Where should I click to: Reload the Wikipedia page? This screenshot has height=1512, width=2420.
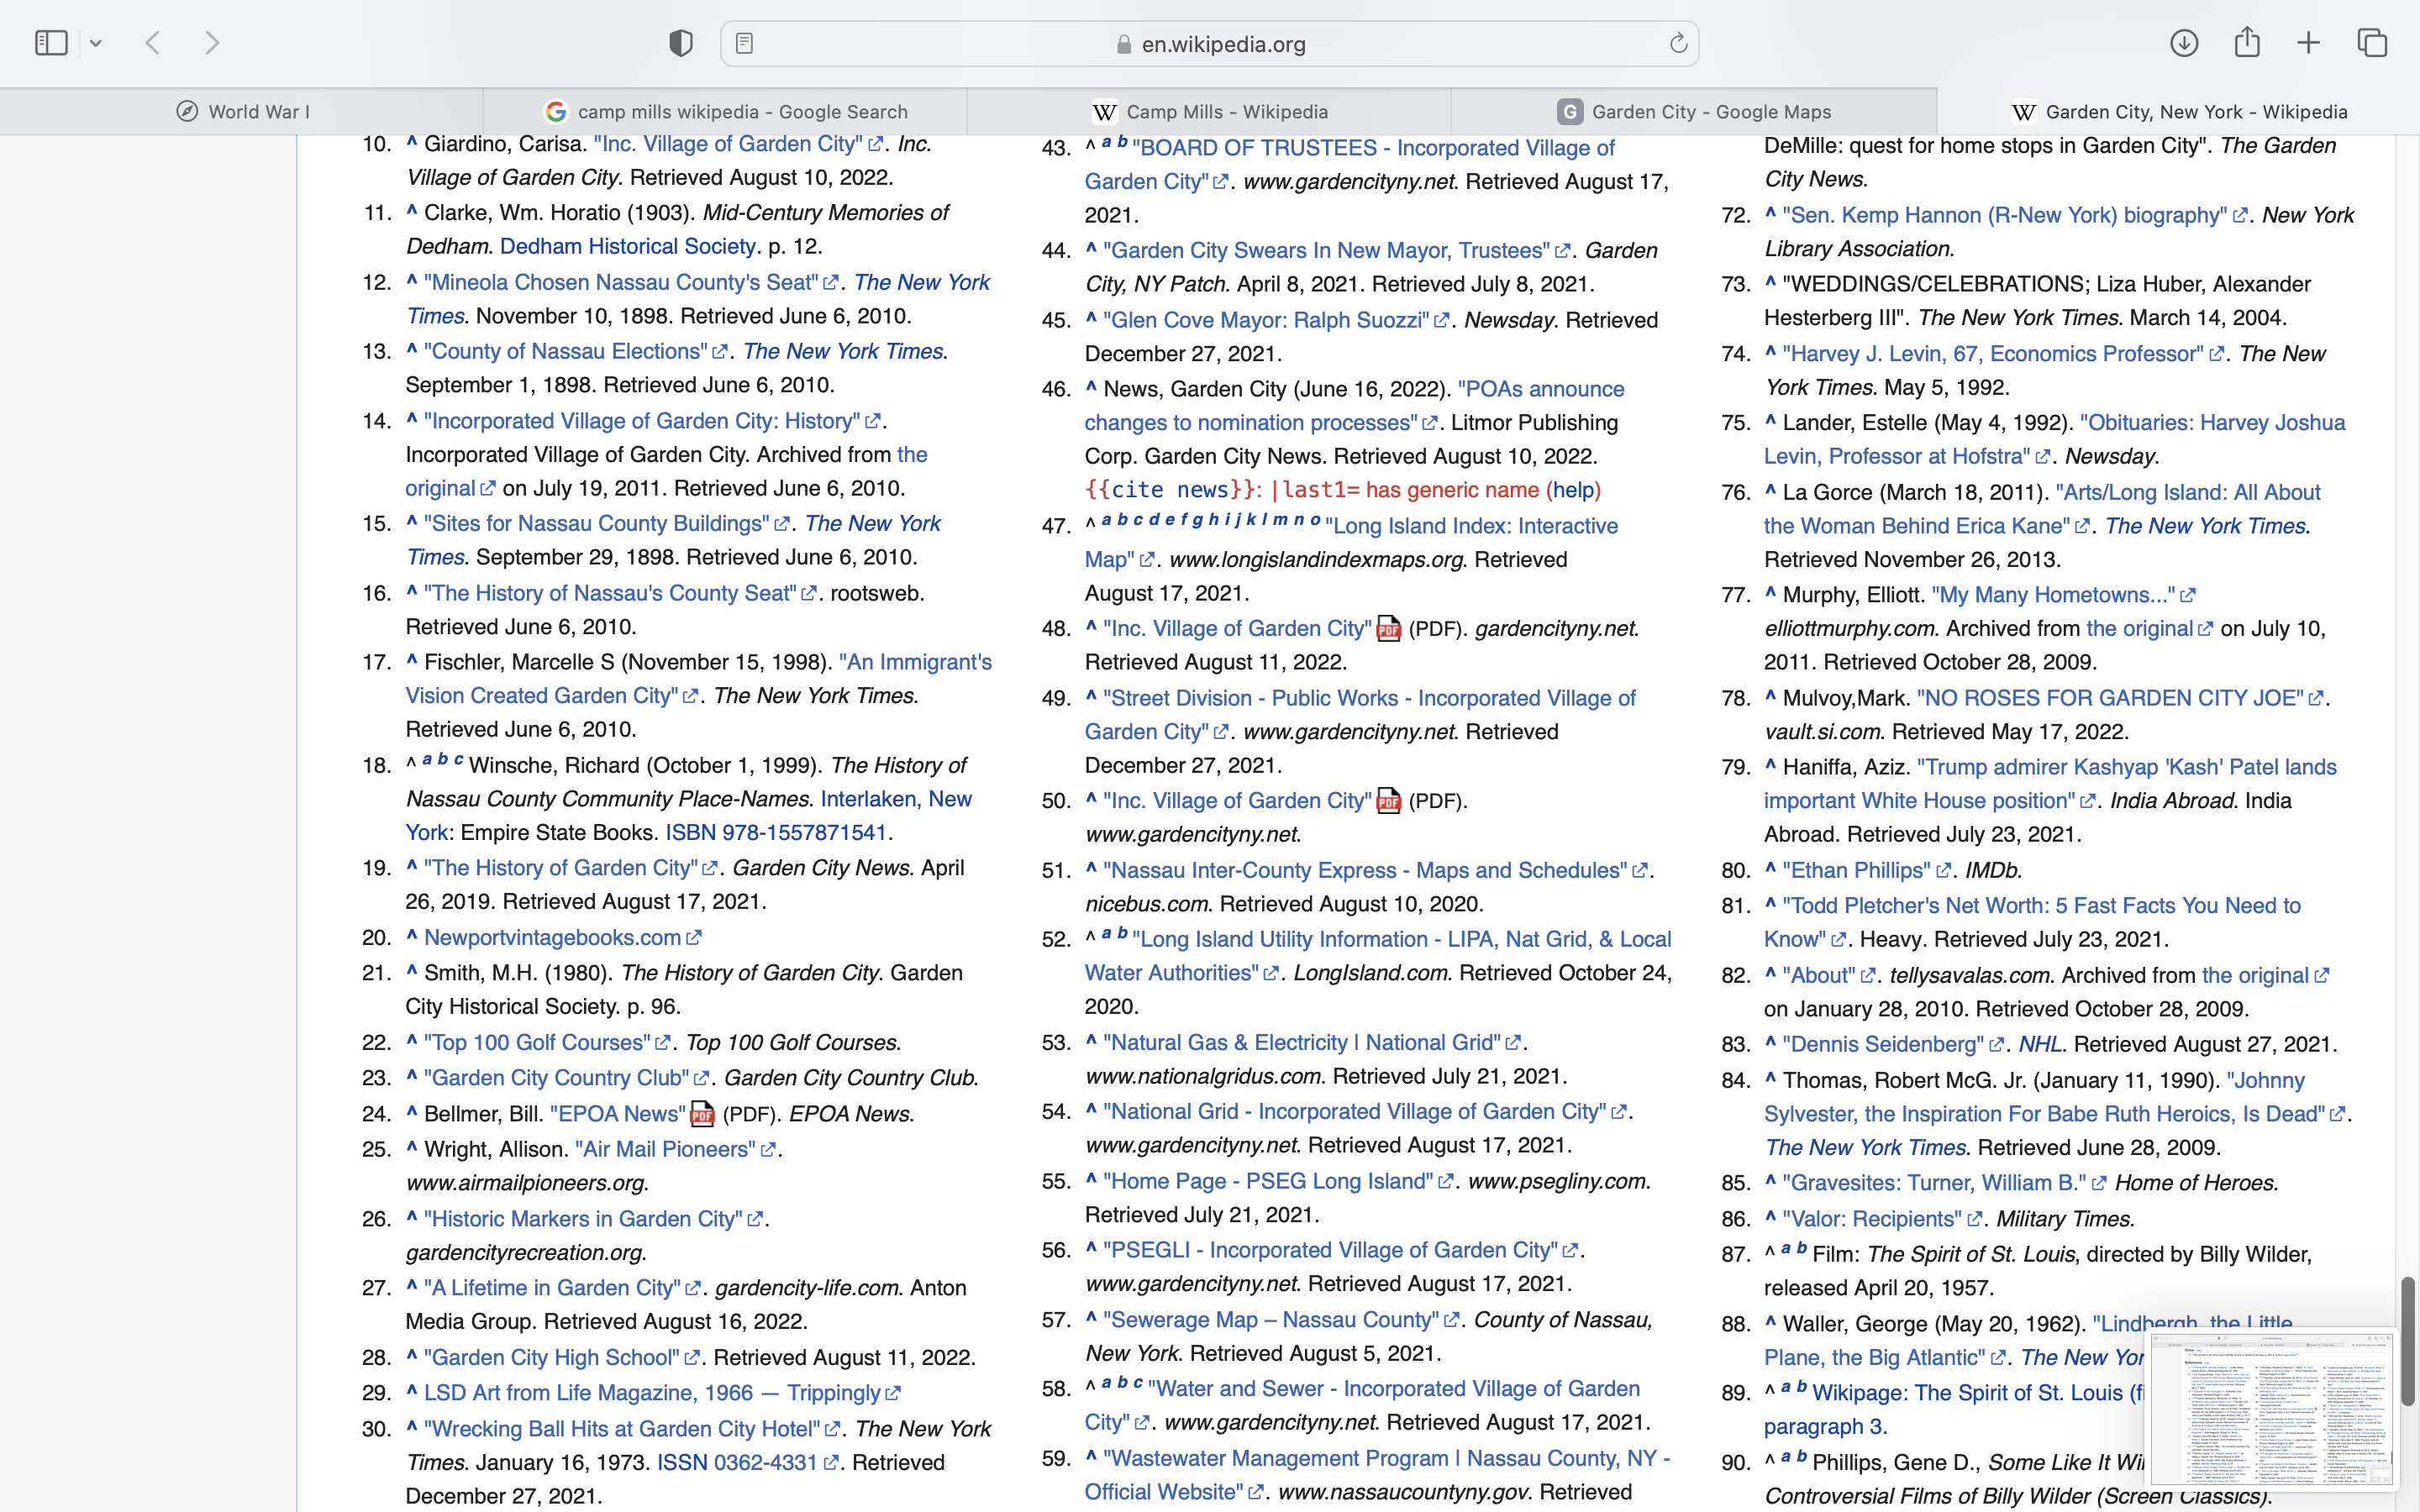(x=1678, y=43)
